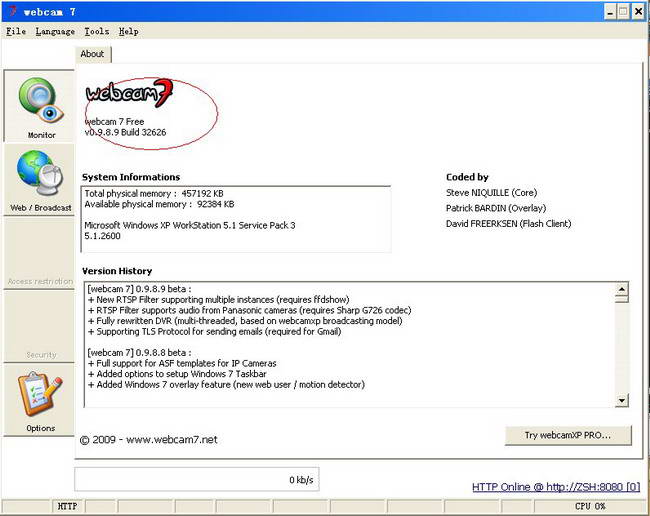
Task: Click the Try webcamXP PRO button
Action: [568, 435]
